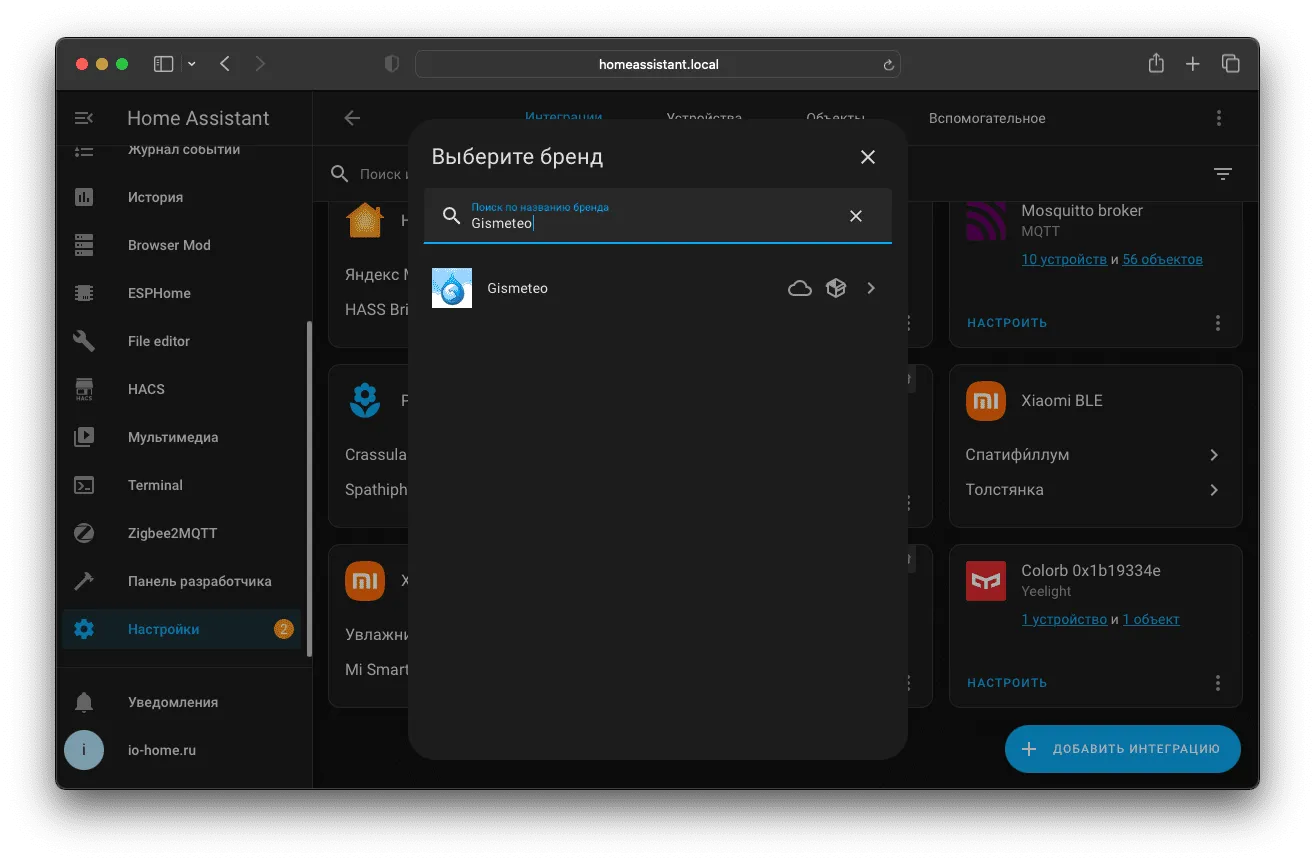Open the 56 объектов link
The height and width of the screenshot is (863, 1315).
pyautogui.click(x=1162, y=259)
